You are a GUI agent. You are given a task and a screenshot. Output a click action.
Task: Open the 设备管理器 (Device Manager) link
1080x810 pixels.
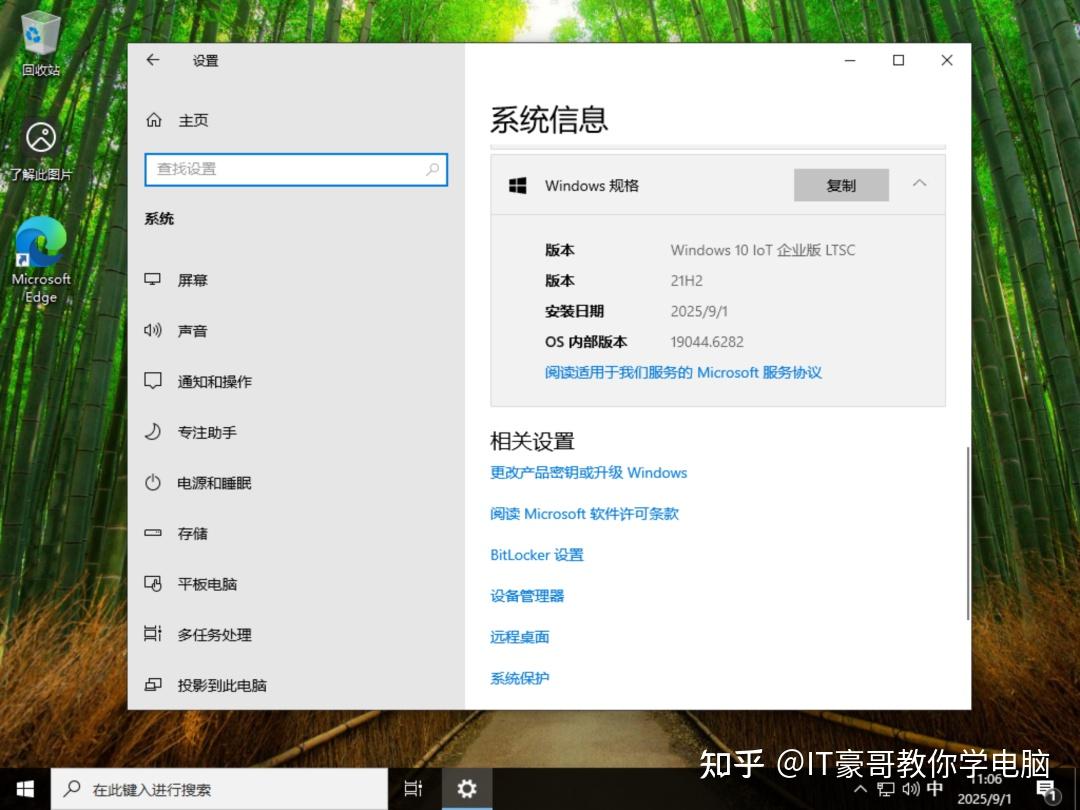coord(526,595)
